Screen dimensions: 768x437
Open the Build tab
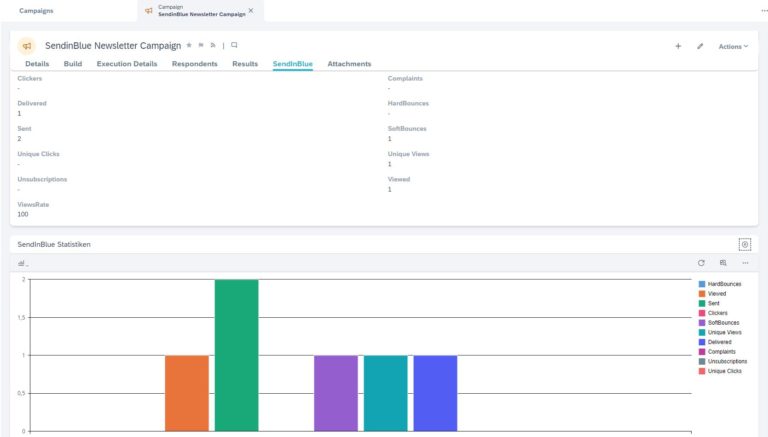pyautogui.click(x=73, y=64)
